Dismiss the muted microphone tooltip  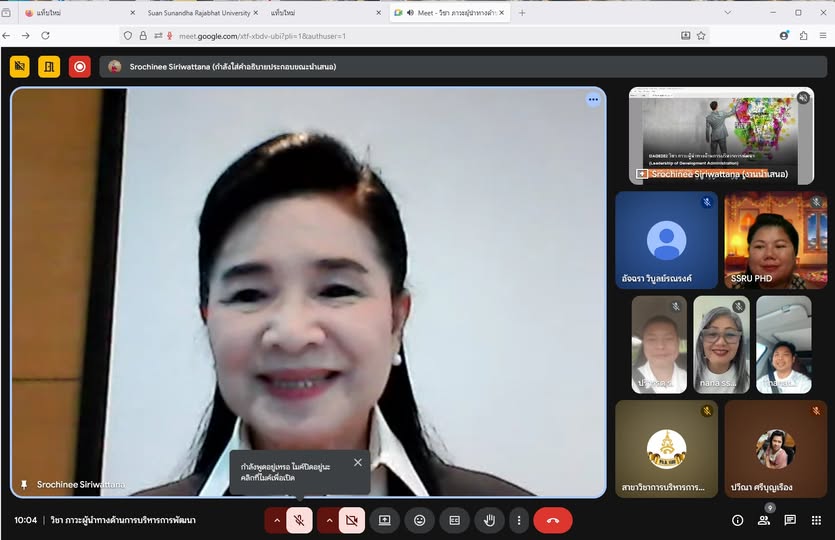358,462
